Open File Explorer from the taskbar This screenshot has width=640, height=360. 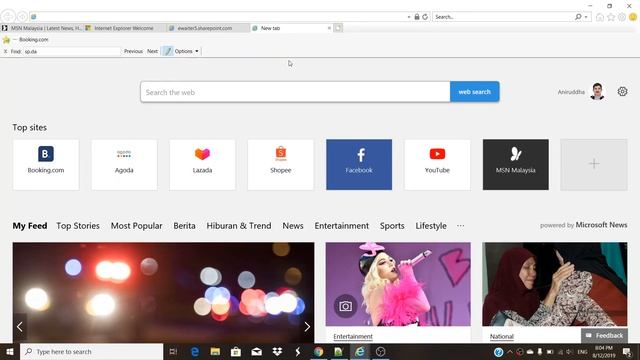[215, 351]
